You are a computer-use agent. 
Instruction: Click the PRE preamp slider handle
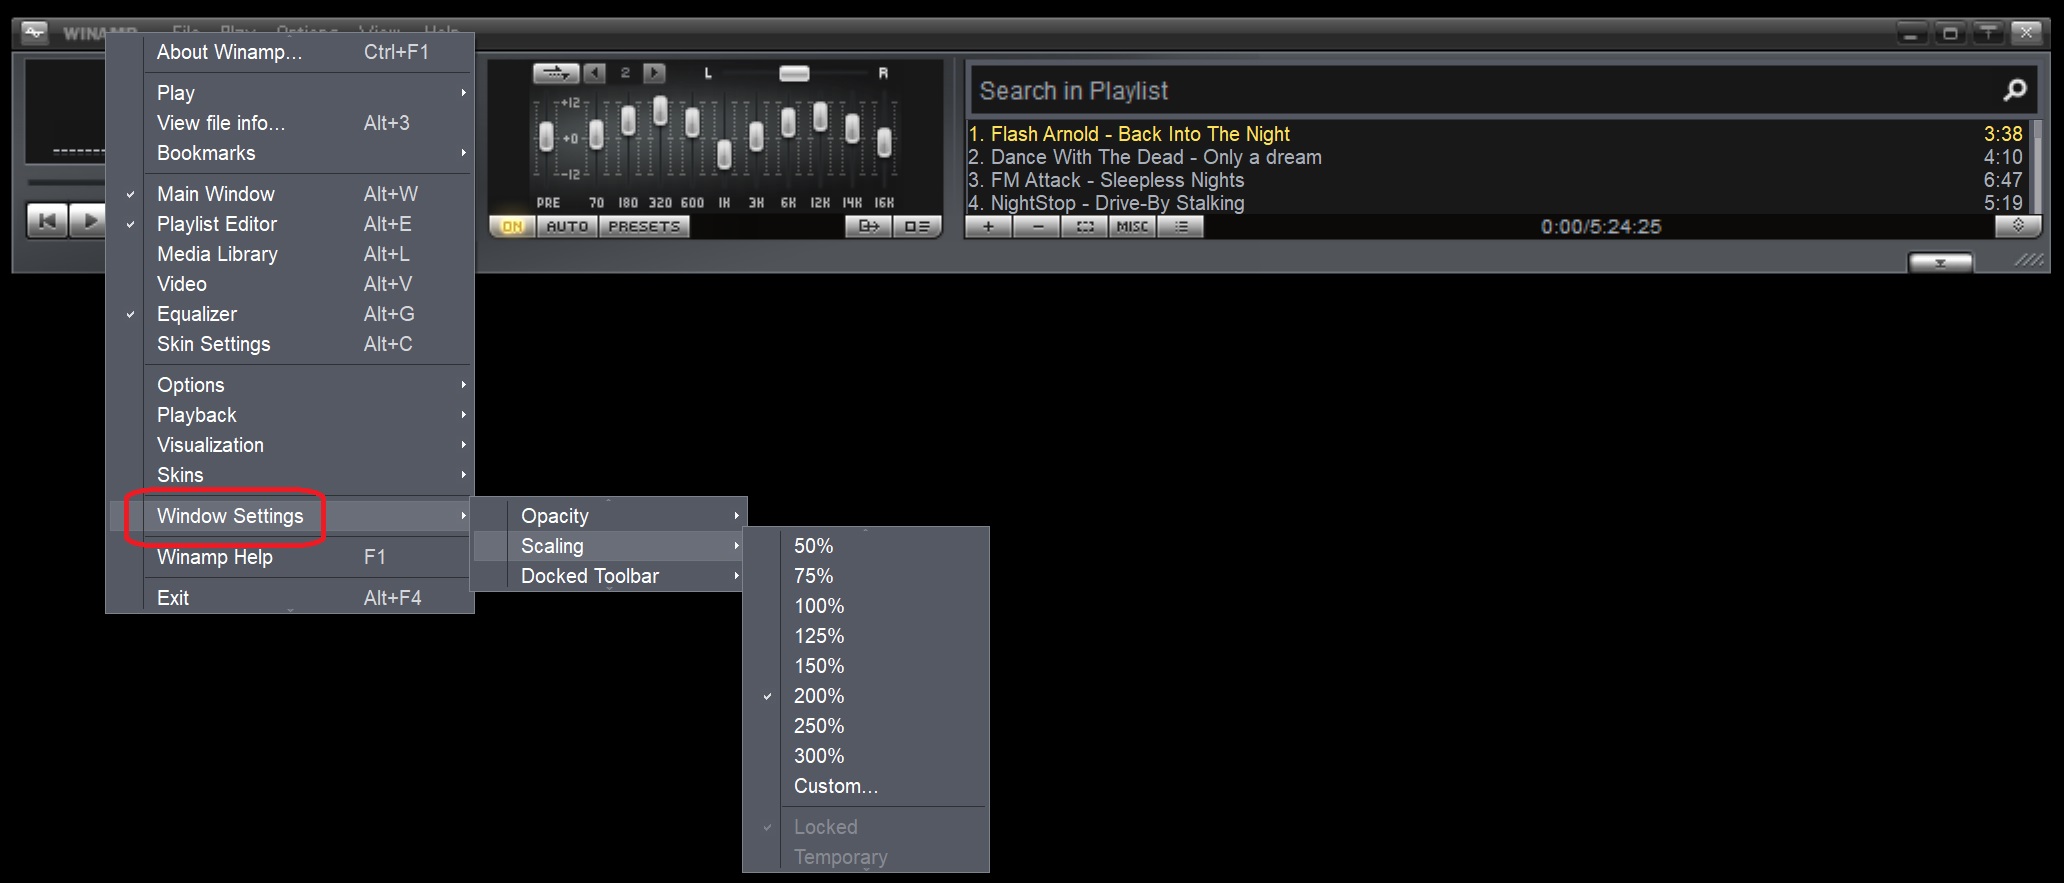coord(546,137)
